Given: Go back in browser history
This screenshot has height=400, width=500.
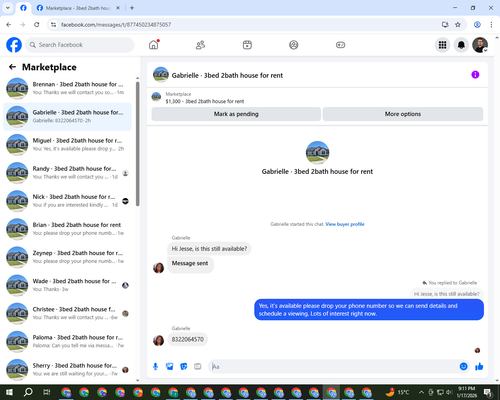Looking at the screenshot, I should point(9,25).
